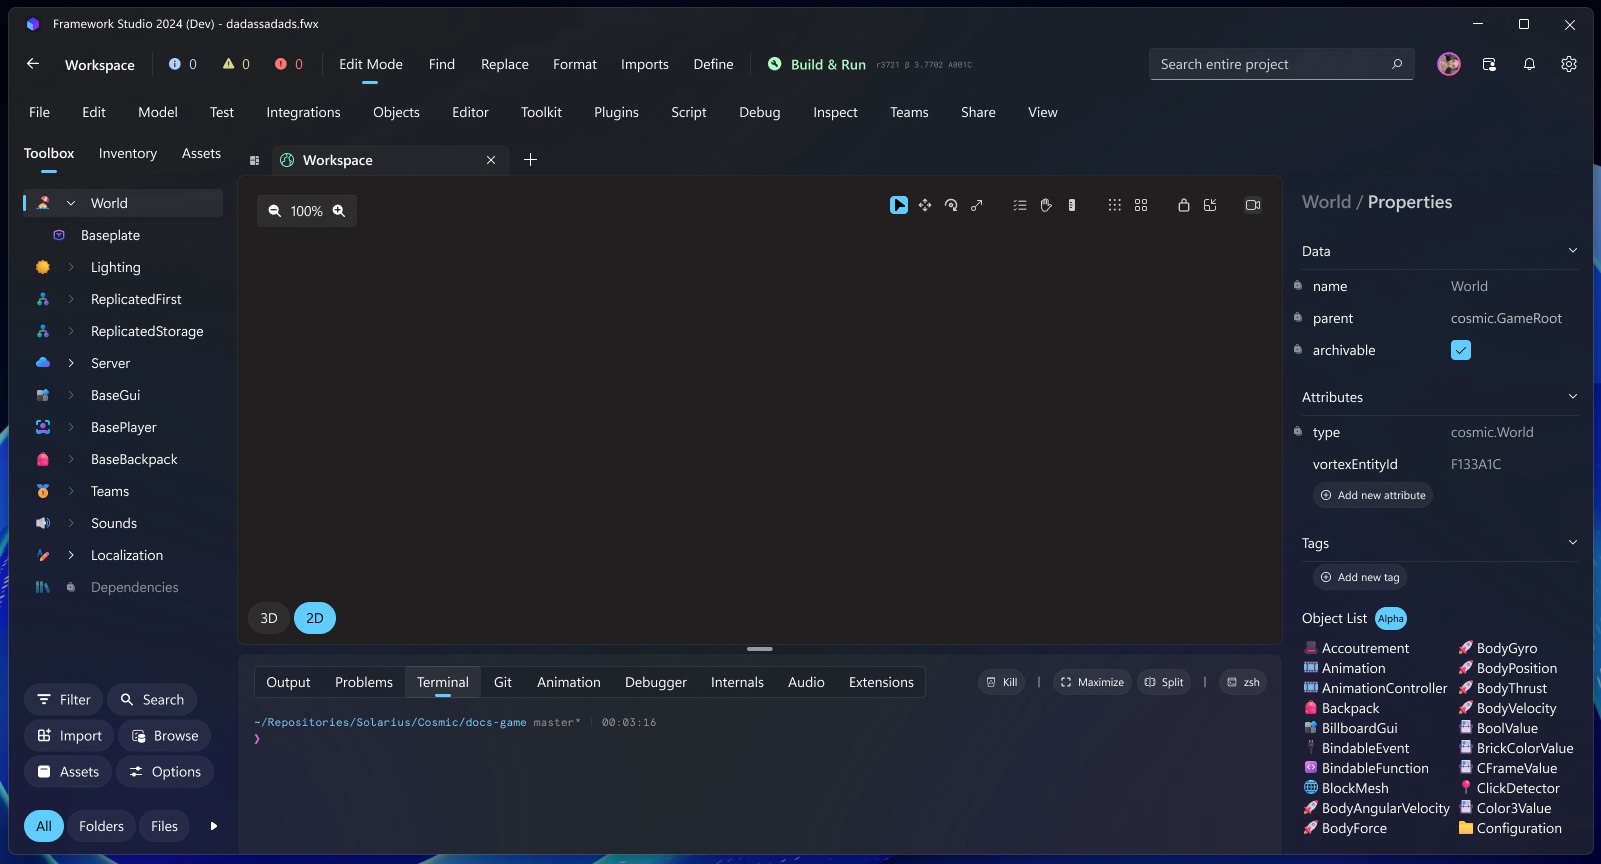
Task: Select the Folders filter pill
Action: coord(102,826)
